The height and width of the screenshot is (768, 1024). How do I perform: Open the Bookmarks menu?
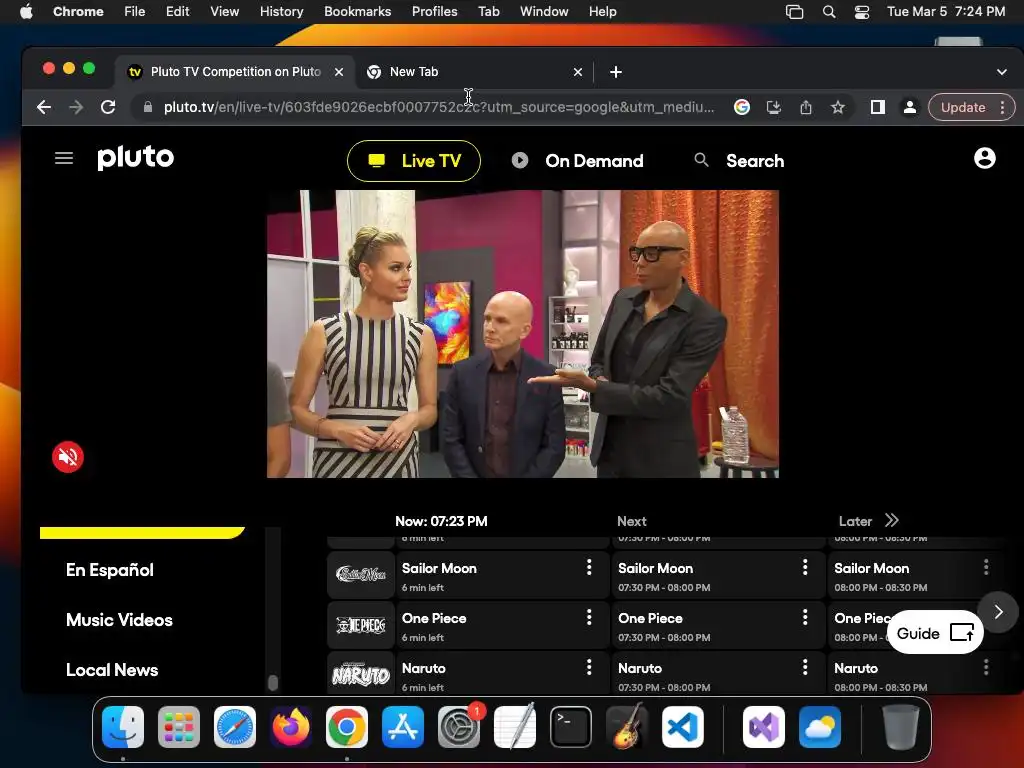coord(357,11)
